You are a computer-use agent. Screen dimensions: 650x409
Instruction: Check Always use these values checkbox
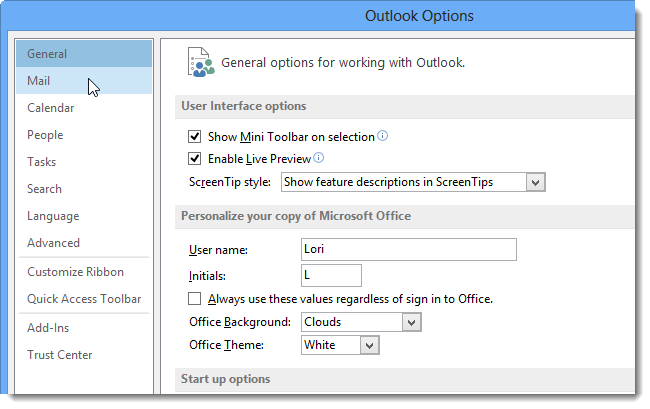pos(194,298)
